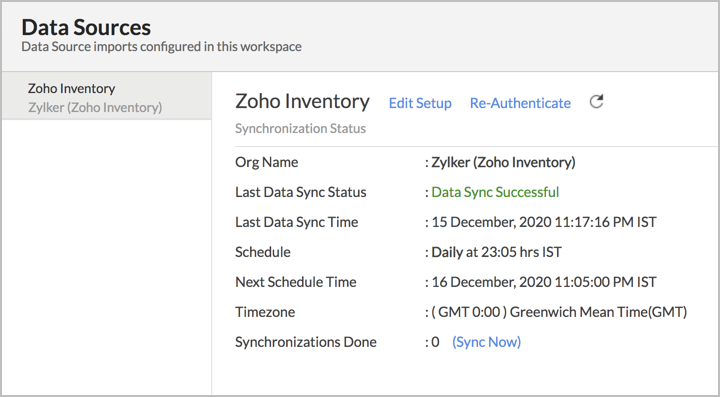Select the Org Name value Zylker (Zoho Inventory)
The image size is (720, 397).
pos(503,162)
